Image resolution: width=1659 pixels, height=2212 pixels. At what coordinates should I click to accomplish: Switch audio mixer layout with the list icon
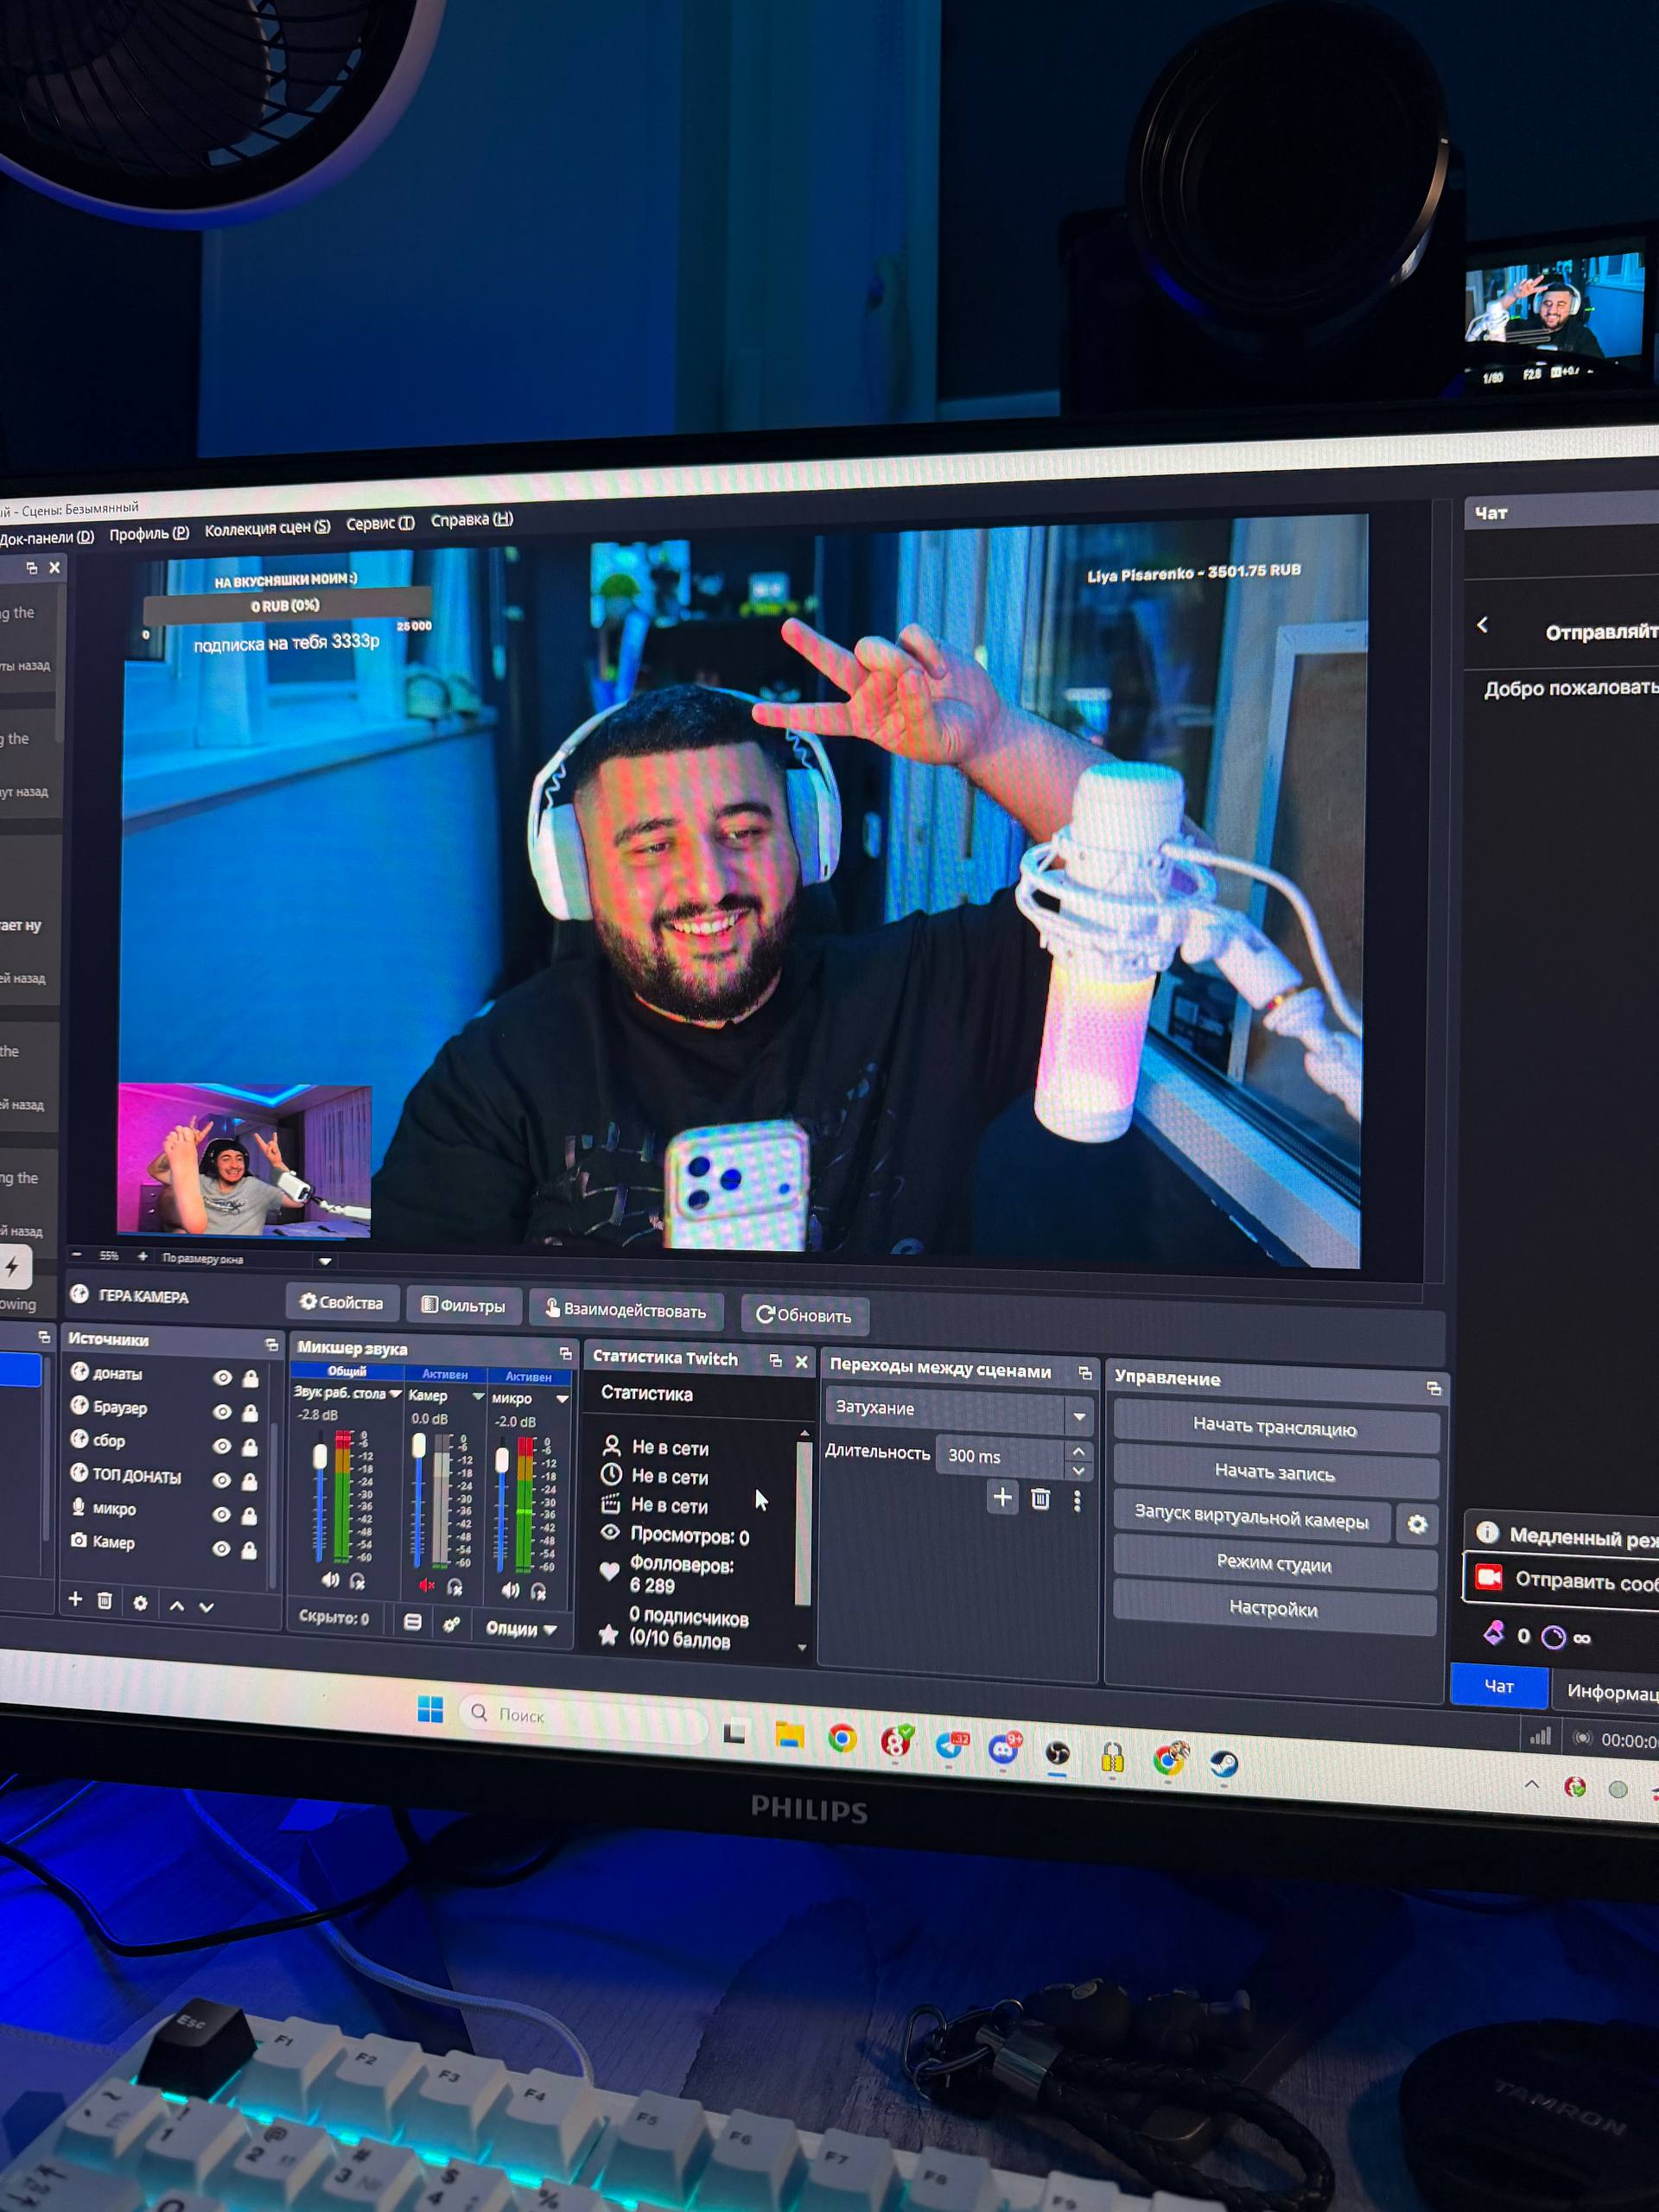coord(412,1621)
